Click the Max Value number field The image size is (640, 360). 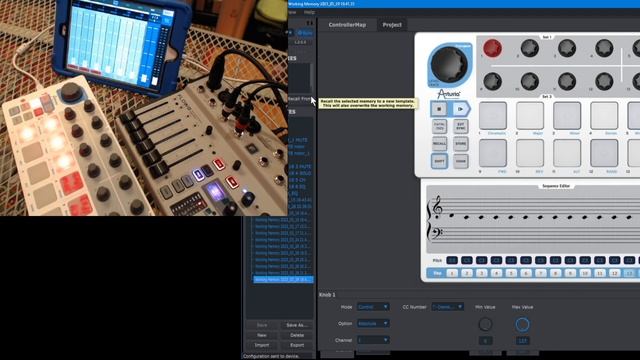522,340
